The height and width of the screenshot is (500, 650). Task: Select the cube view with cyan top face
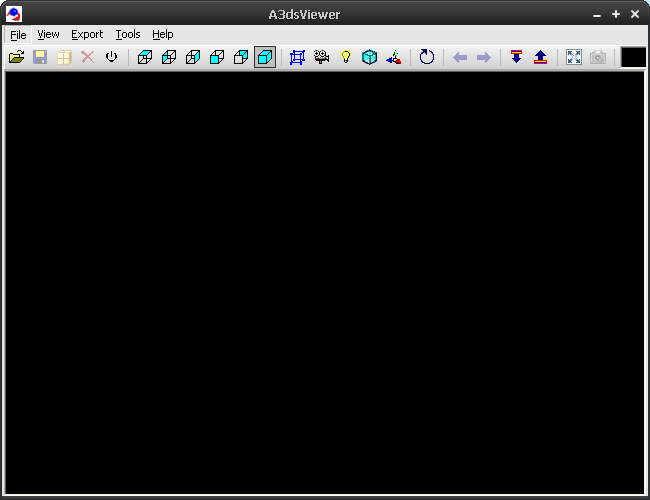pyautogui.click(x=145, y=57)
